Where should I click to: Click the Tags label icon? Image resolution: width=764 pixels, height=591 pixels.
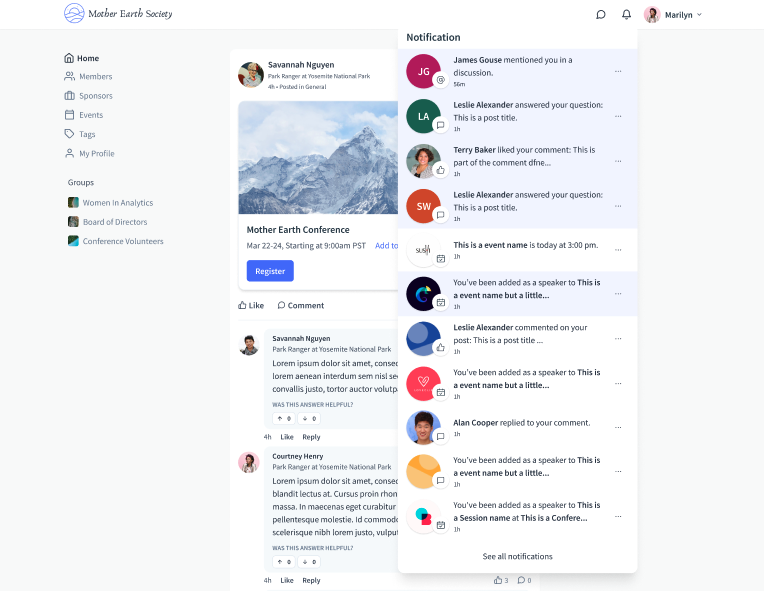point(69,133)
